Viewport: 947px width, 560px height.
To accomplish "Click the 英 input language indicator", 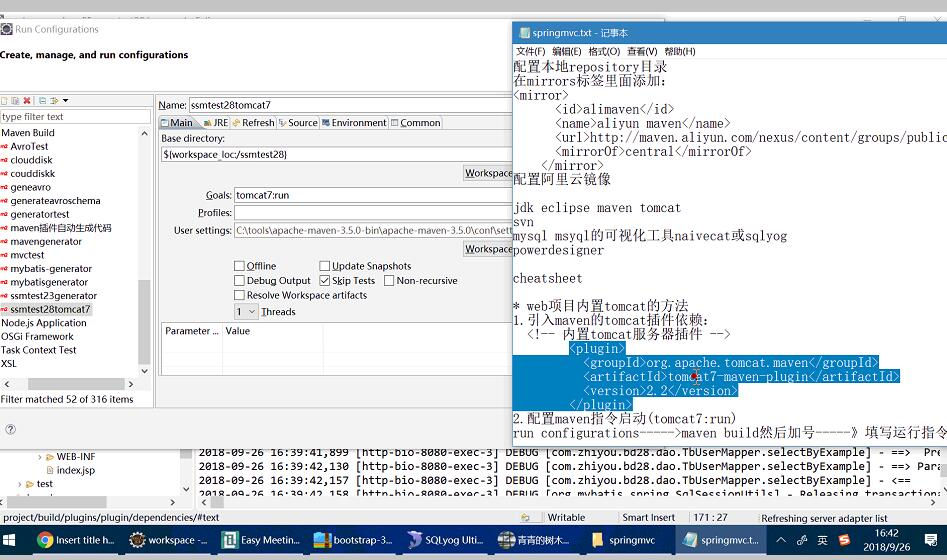I will [823, 539].
